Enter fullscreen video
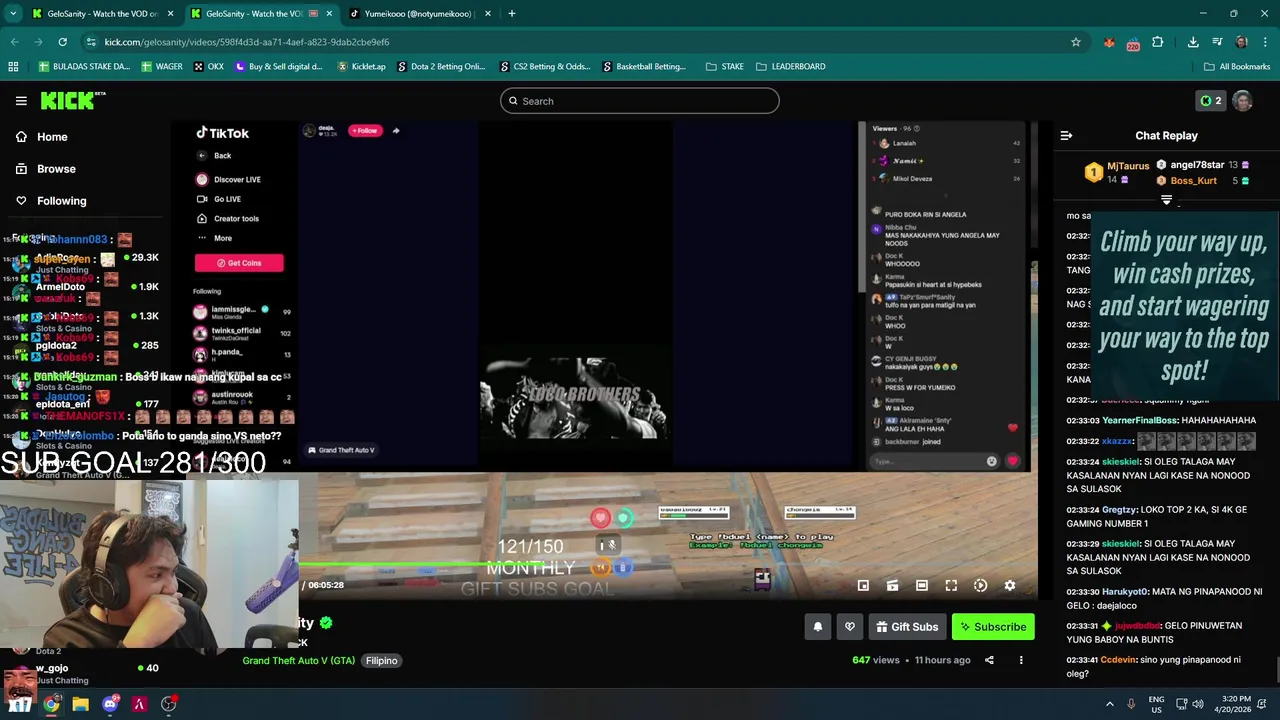Screen dimensions: 1280x720 coord(951,586)
